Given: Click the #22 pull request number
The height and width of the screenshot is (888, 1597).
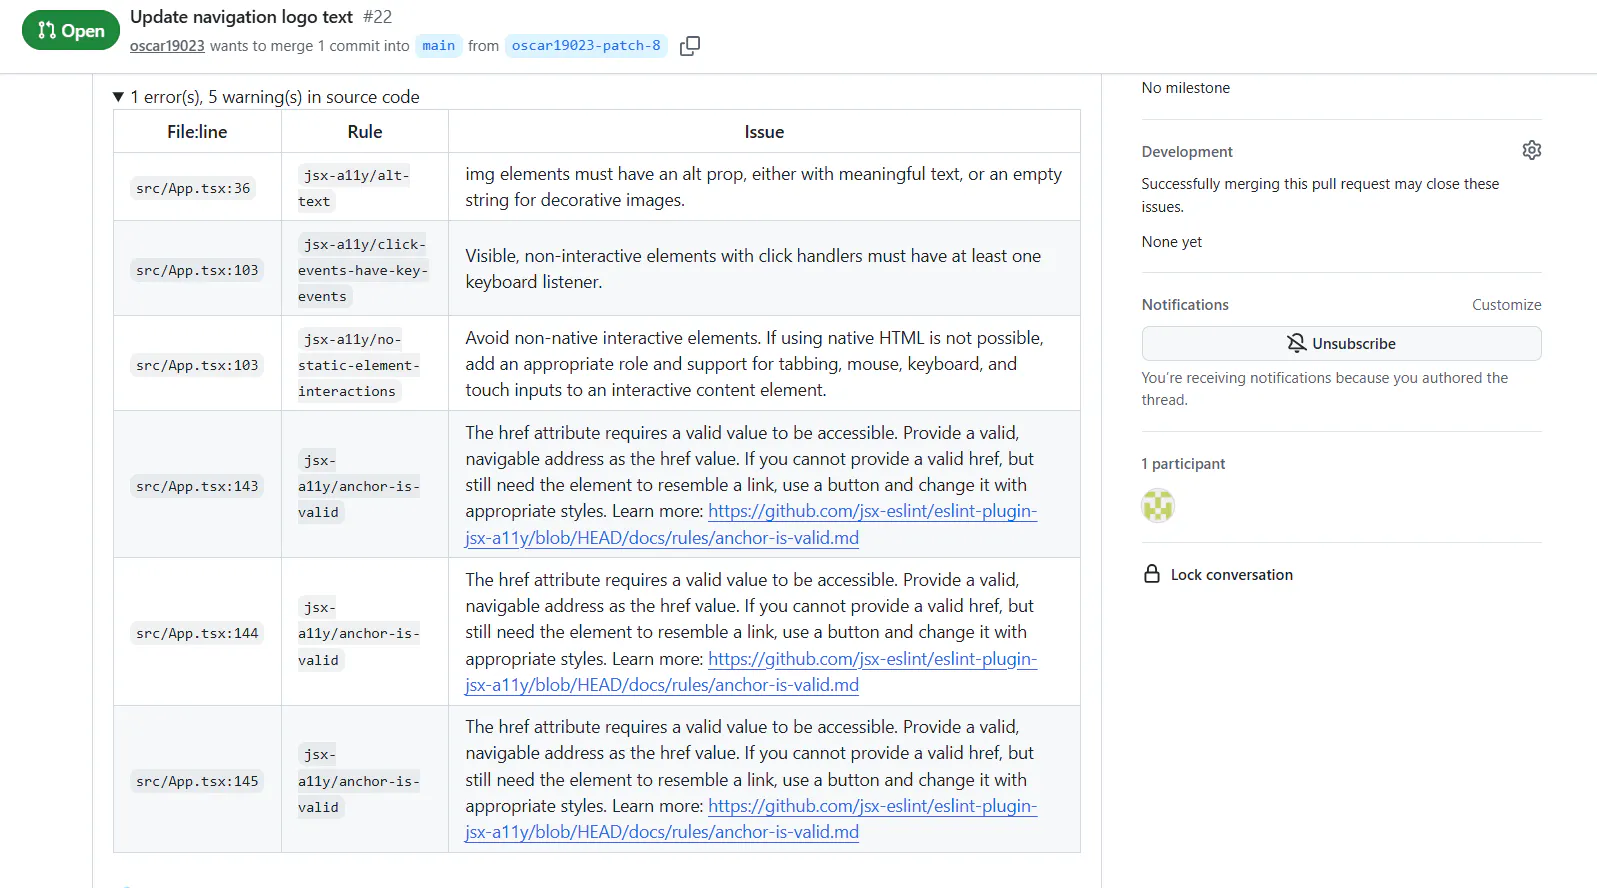Looking at the screenshot, I should pos(377,17).
